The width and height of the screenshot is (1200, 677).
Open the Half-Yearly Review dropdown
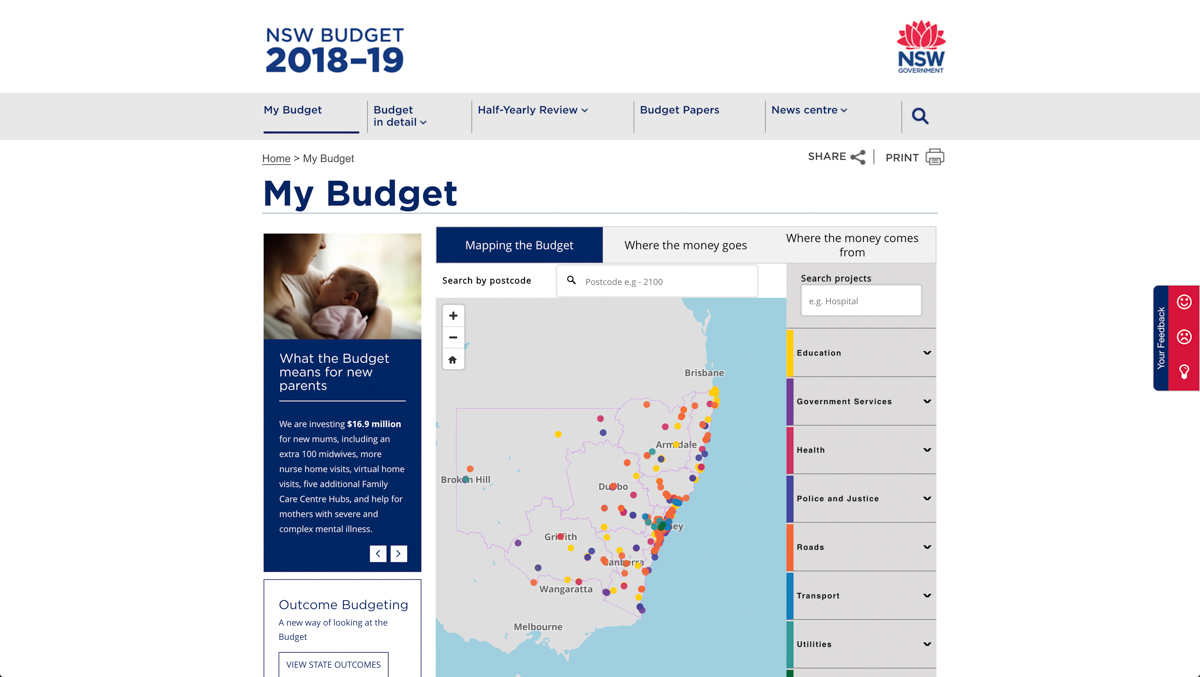tap(533, 110)
